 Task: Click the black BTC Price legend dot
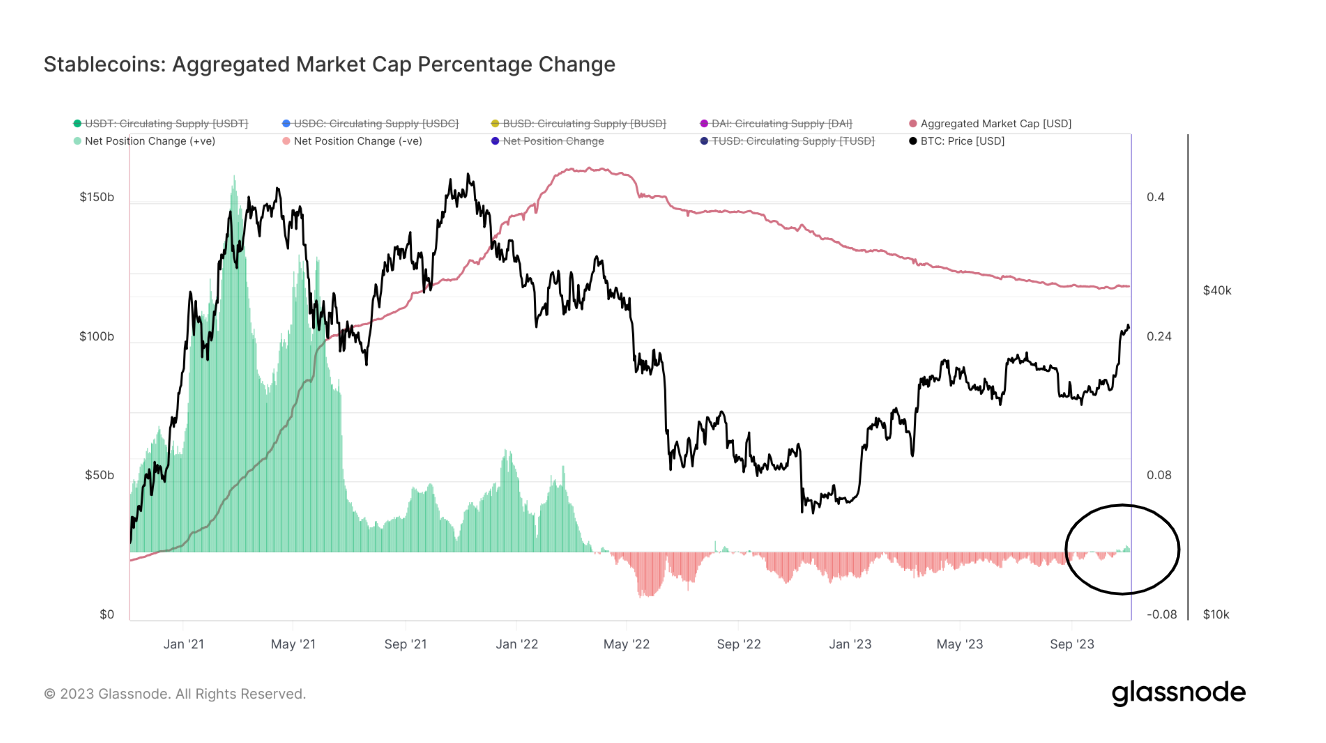click(913, 141)
